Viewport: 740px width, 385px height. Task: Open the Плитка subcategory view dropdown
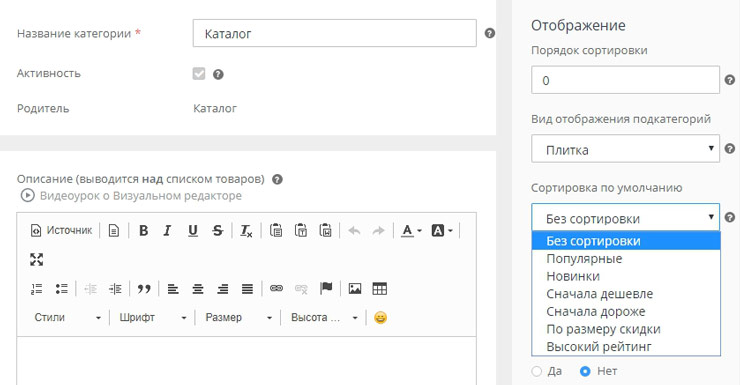click(625, 149)
